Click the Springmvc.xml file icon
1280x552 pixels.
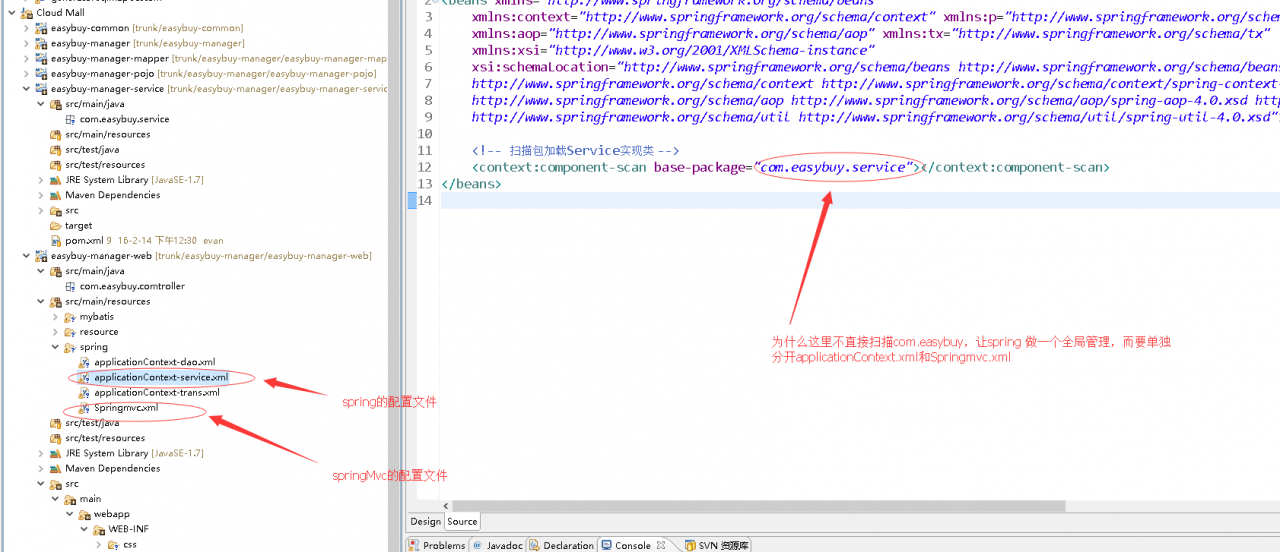tap(85, 408)
